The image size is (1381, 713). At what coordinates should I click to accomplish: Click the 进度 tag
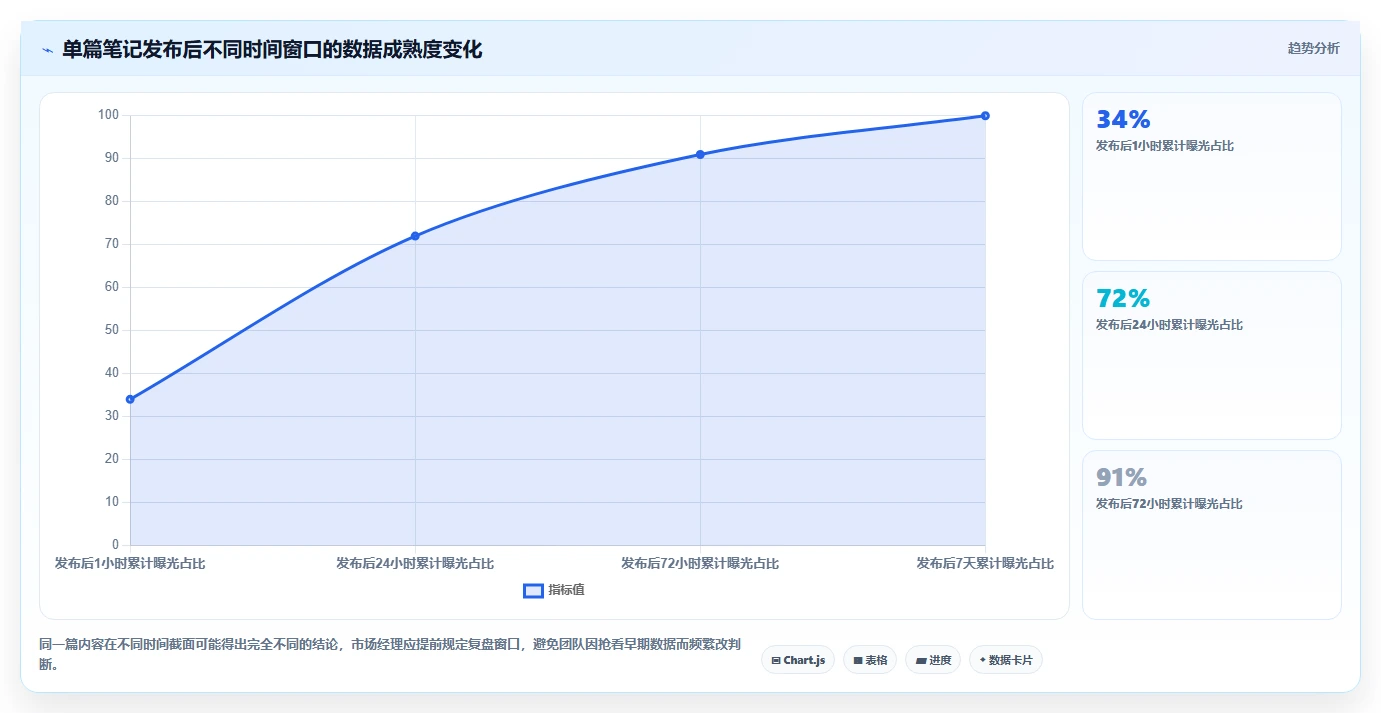click(933, 660)
